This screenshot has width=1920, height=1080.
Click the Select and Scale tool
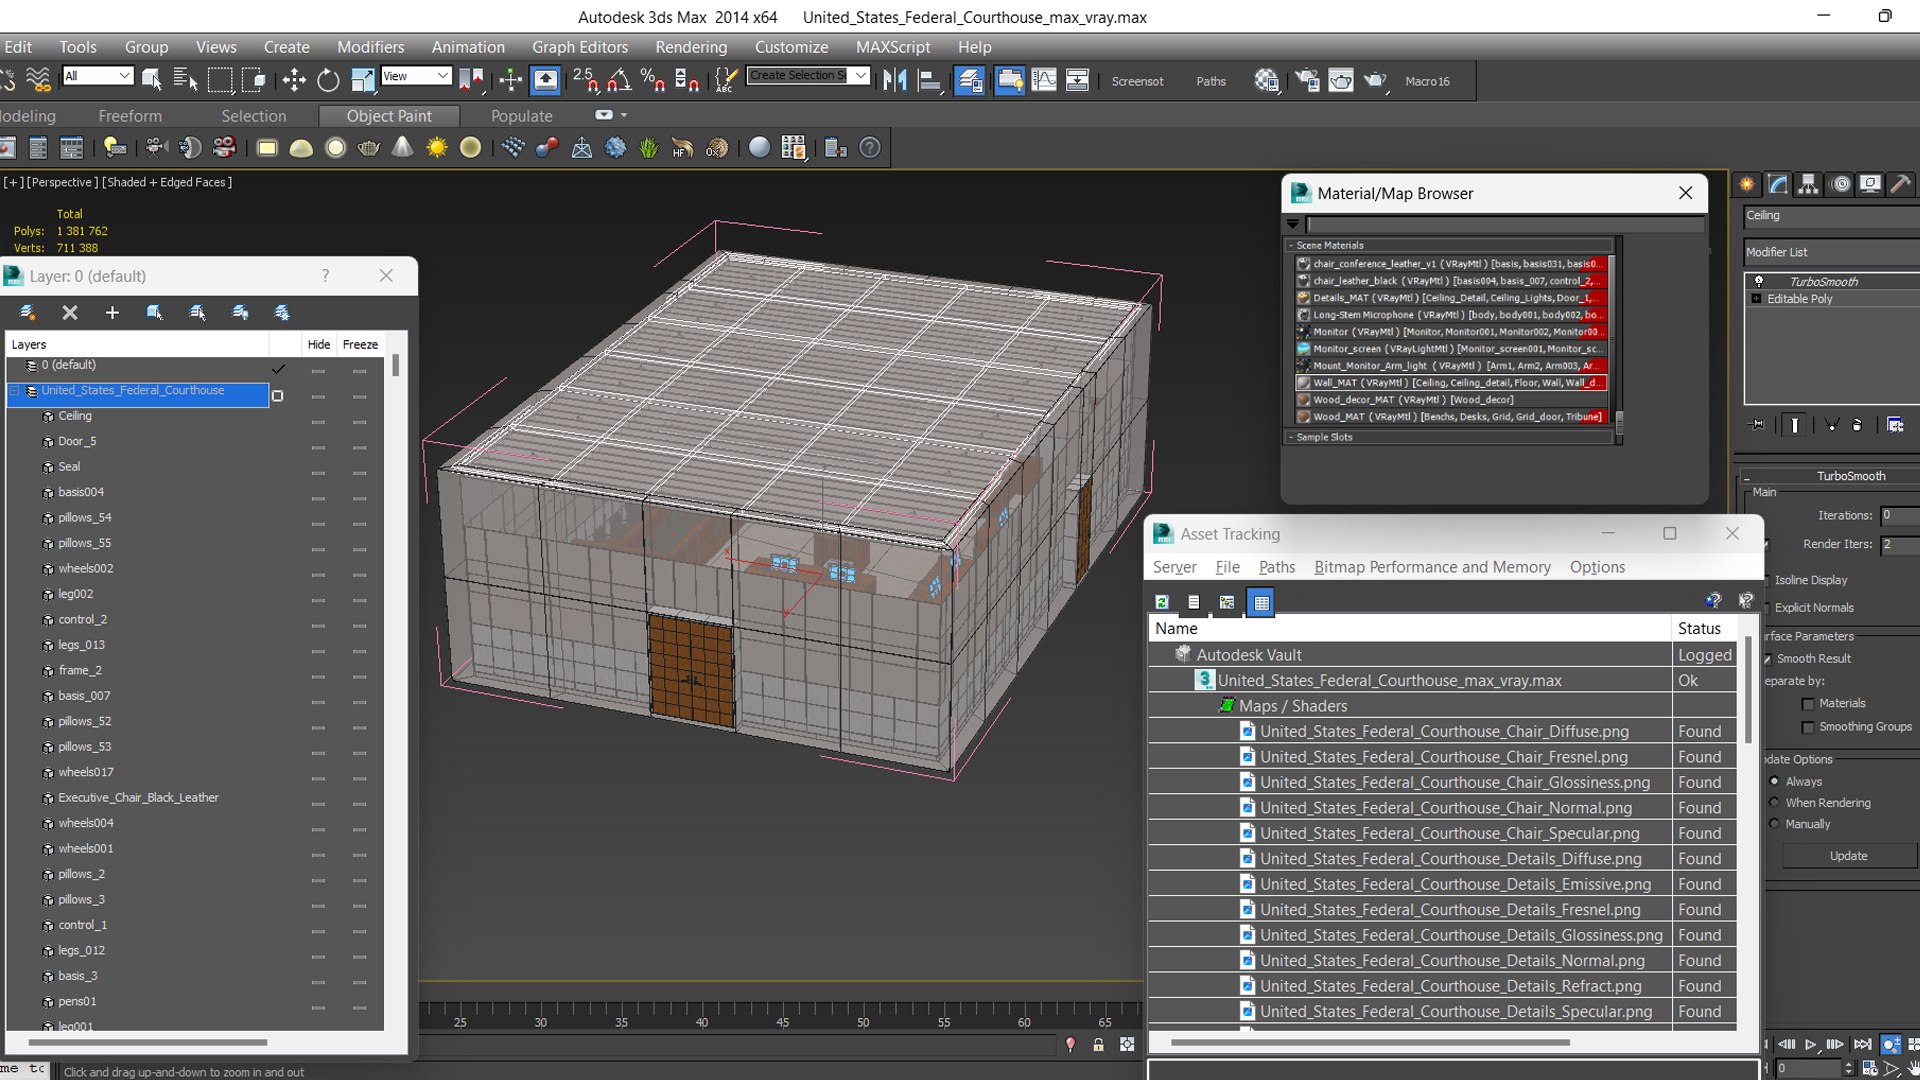[x=362, y=80]
